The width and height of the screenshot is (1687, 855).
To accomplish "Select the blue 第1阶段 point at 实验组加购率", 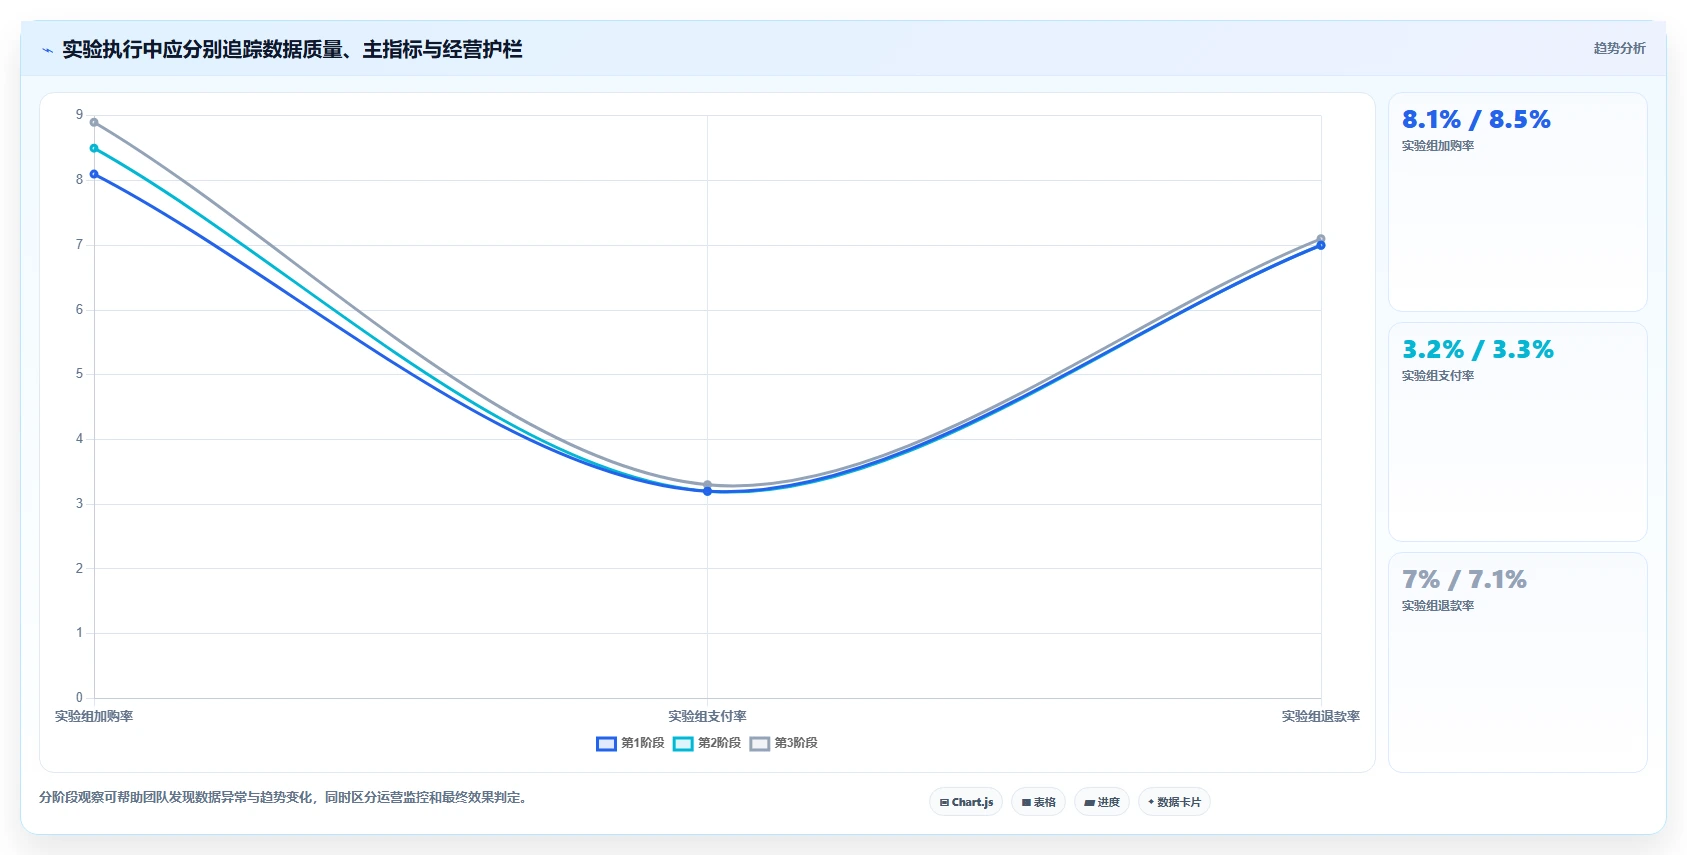I will [94, 174].
